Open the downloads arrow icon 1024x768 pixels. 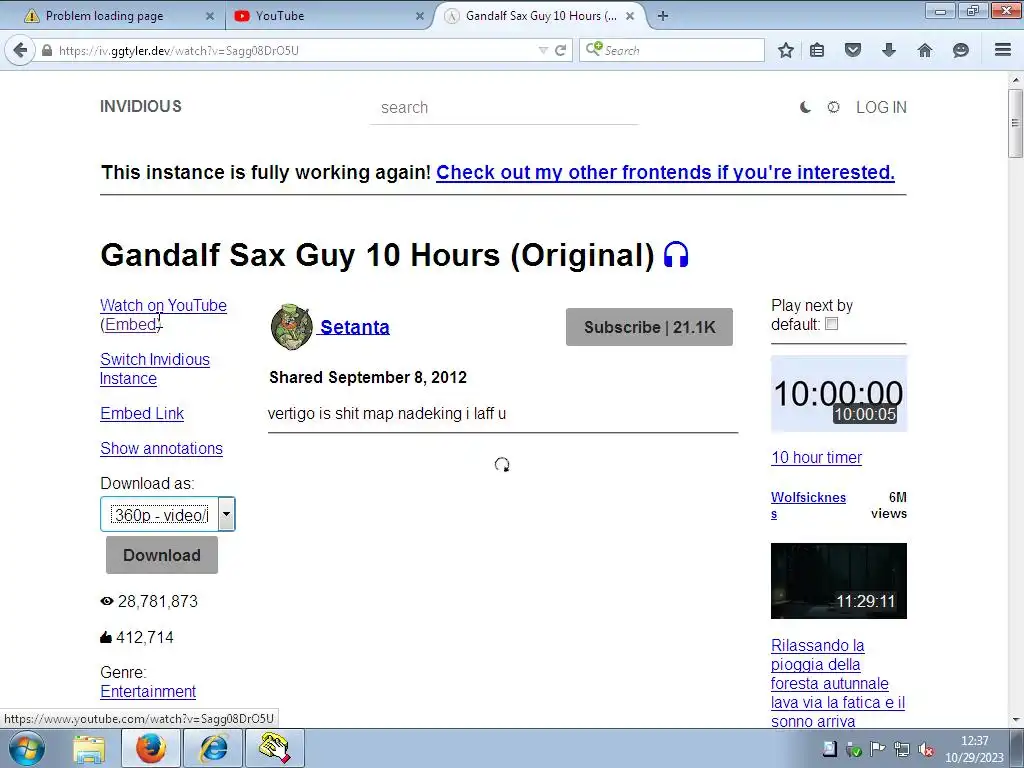[x=889, y=50]
